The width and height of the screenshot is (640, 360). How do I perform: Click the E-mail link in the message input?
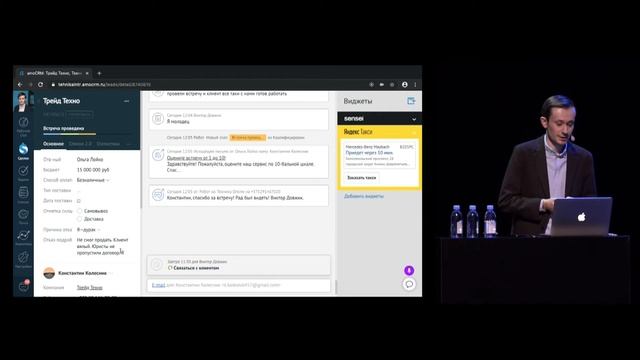[x=158, y=285]
